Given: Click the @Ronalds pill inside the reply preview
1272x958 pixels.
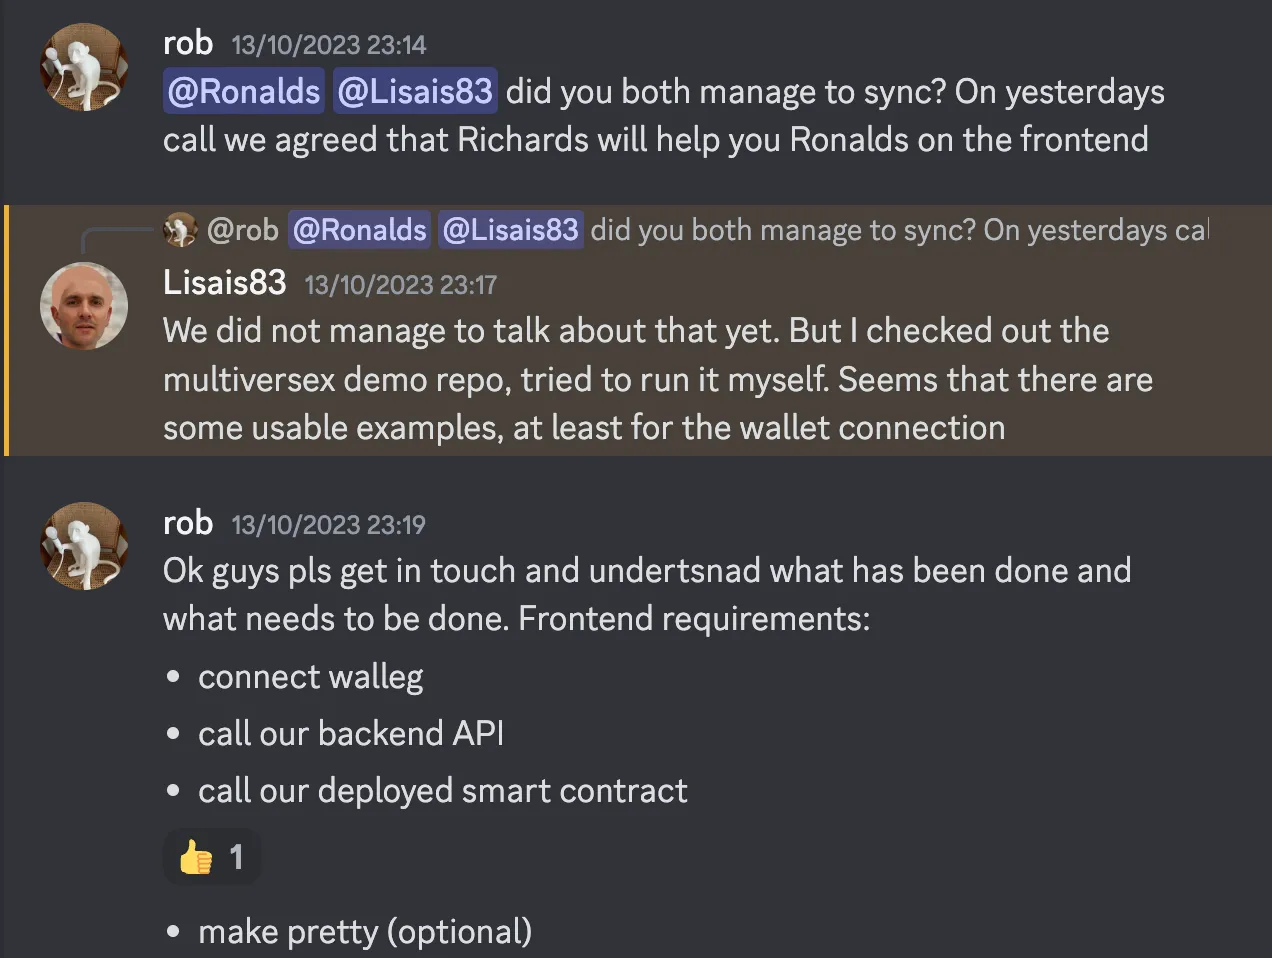Looking at the screenshot, I should click(x=358, y=229).
